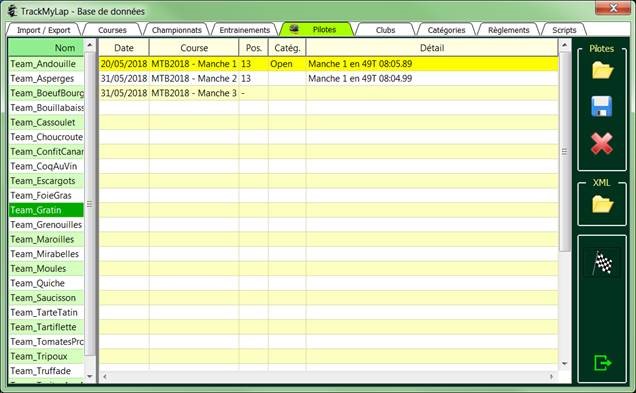Image resolution: width=636 pixels, height=393 pixels.
Task: Click the Course column header
Action: [x=194, y=48]
